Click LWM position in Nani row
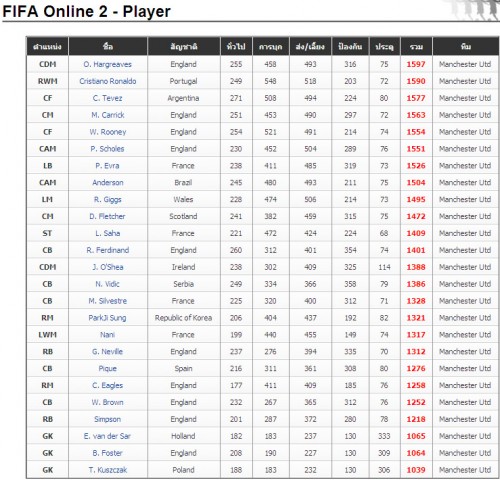500x480 pixels. (48, 335)
